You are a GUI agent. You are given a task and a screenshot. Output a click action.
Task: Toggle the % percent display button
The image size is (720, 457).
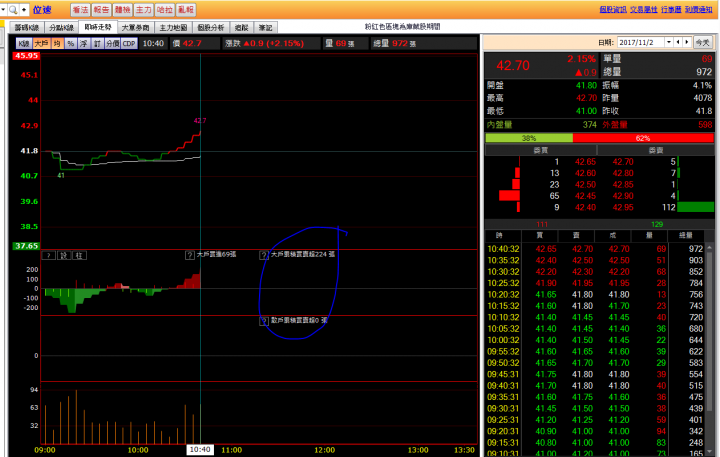(70, 44)
